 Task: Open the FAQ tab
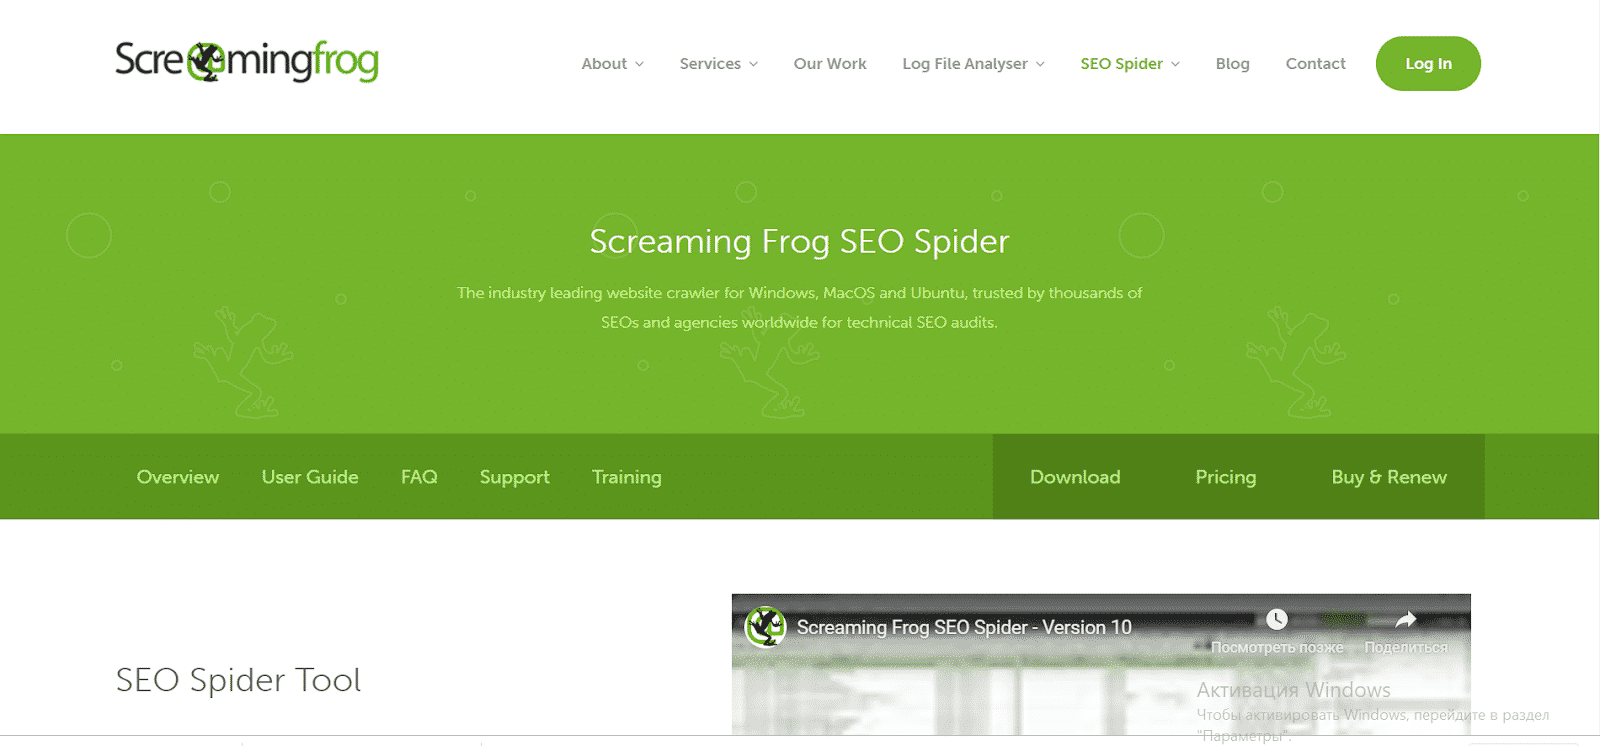(x=419, y=477)
